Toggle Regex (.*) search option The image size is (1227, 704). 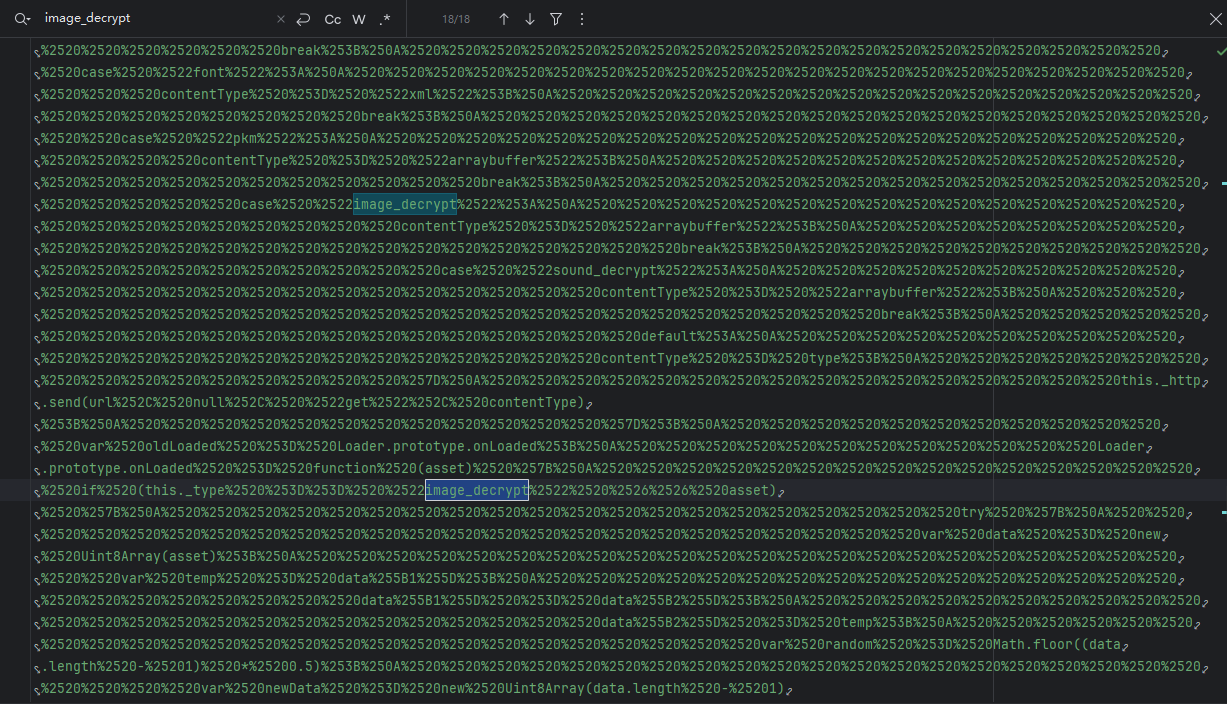coord(385,19)
